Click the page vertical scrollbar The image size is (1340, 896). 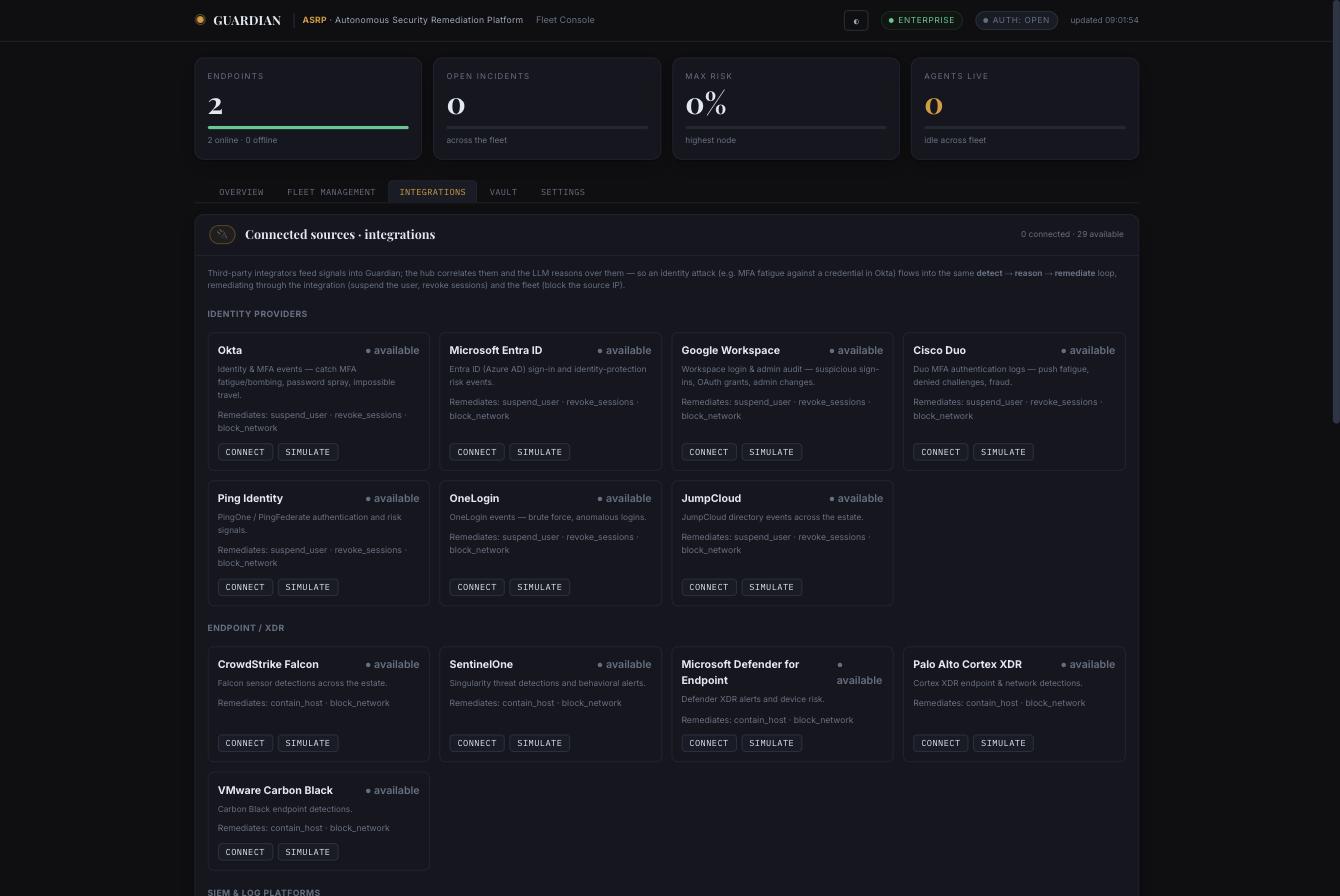tap(1334, 212)
